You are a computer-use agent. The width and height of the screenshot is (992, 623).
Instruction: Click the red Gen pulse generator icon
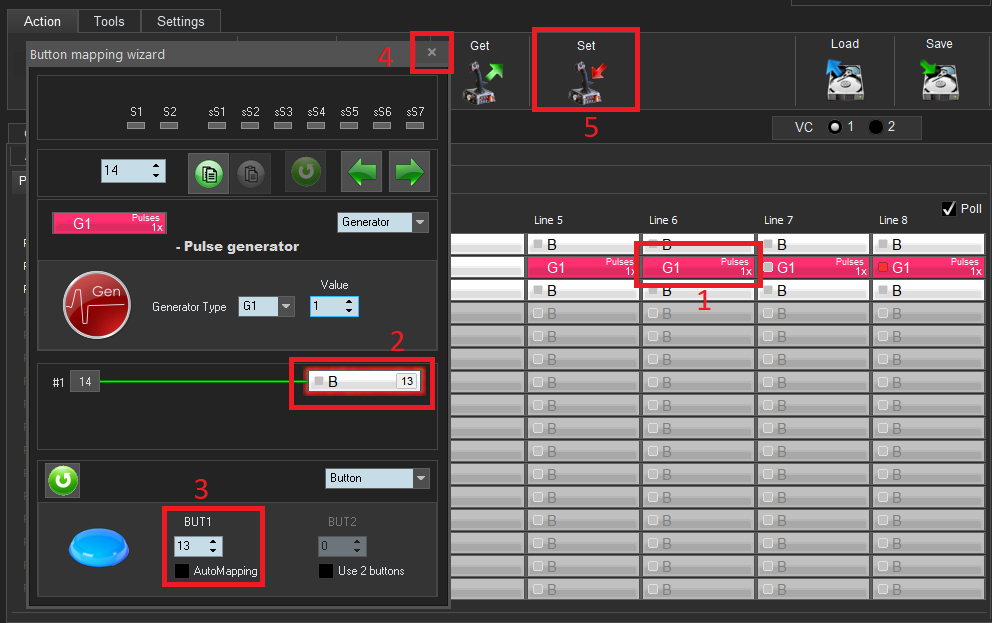click(x=97, y=304)
